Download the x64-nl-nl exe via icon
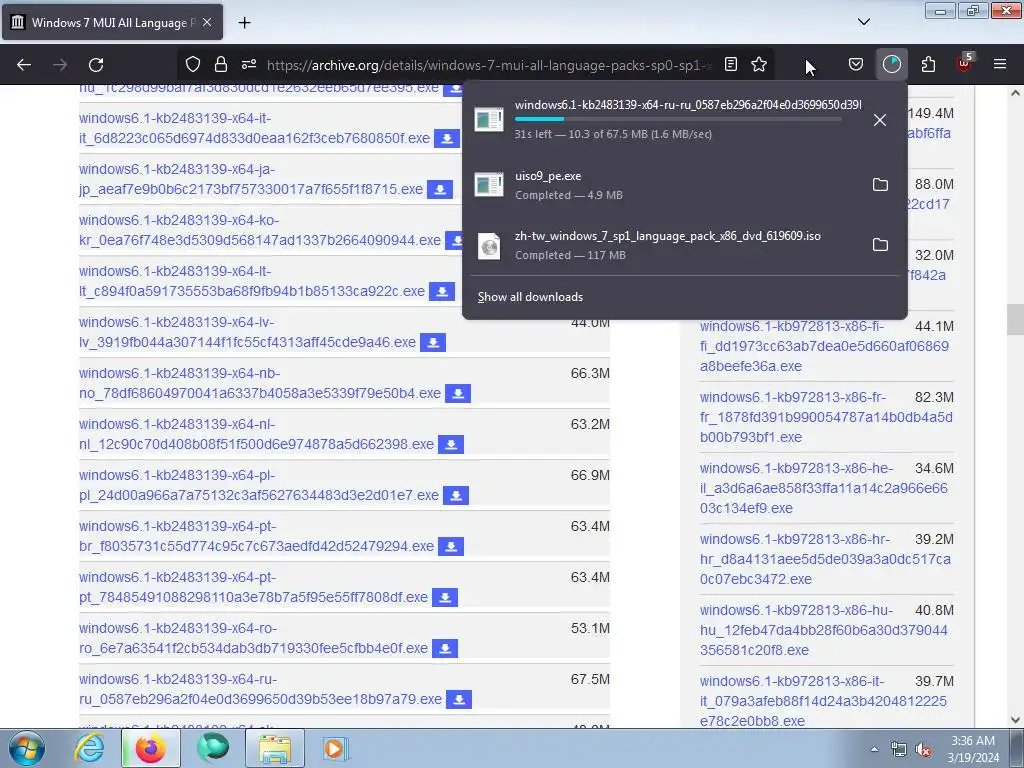The image size is (1024, 768). [451, 445]
